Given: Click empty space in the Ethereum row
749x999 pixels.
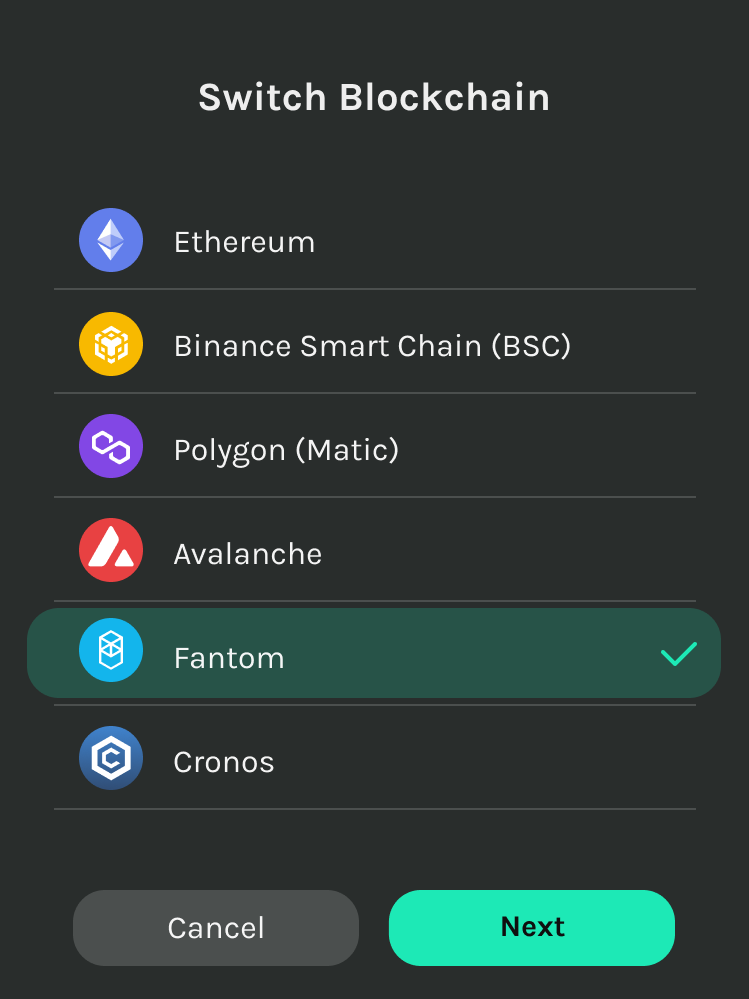Looking at the screenshot, I should [510, 242].
